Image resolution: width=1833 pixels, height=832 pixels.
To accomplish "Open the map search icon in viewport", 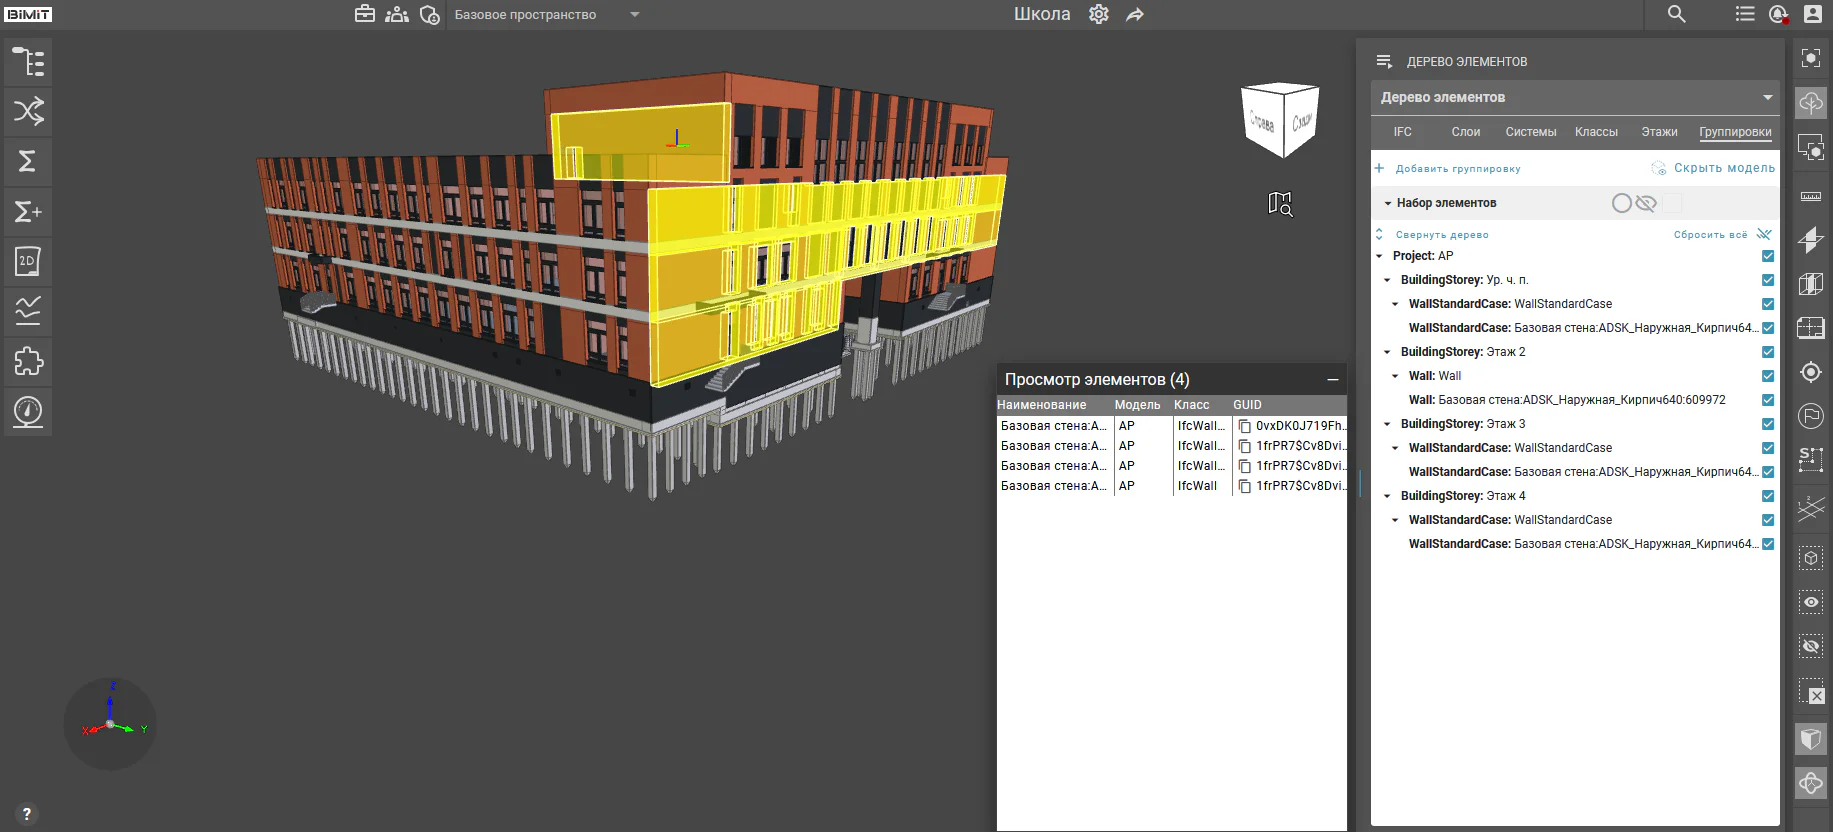I will tap(1280, 204).
